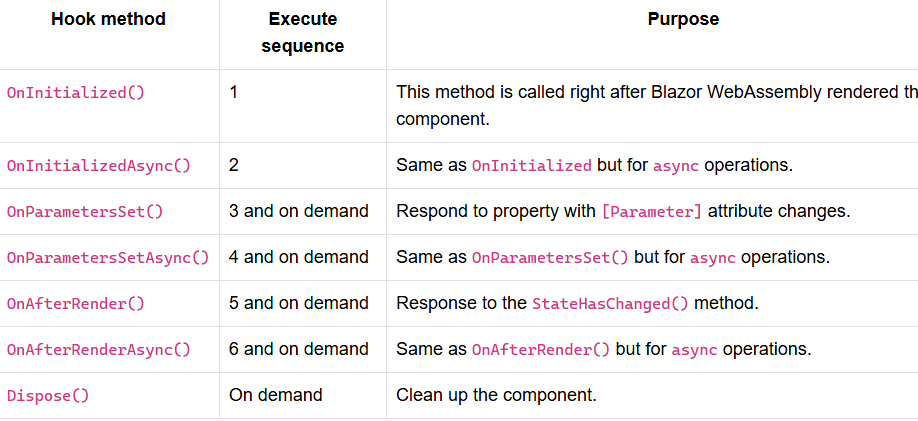Click the Hook method column header

click(108, 19)
